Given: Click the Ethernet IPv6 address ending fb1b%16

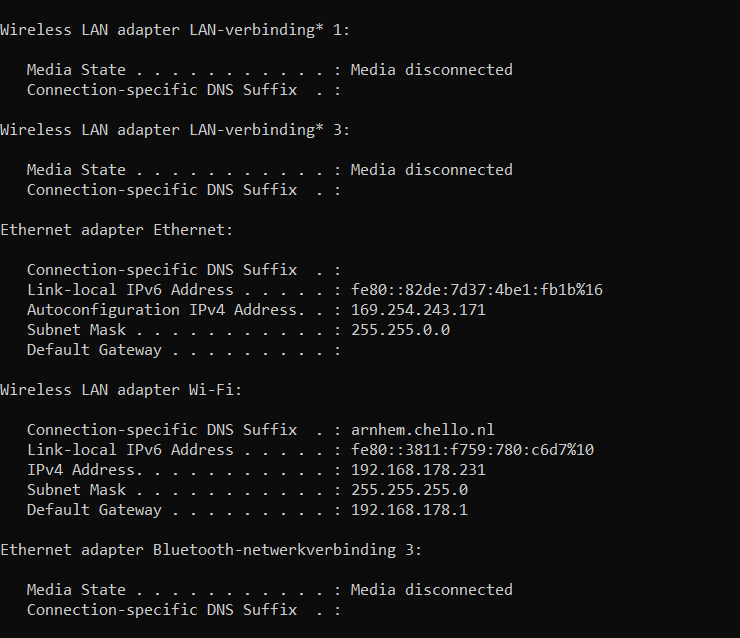Looking at the screenshot, I should (476, 289).
